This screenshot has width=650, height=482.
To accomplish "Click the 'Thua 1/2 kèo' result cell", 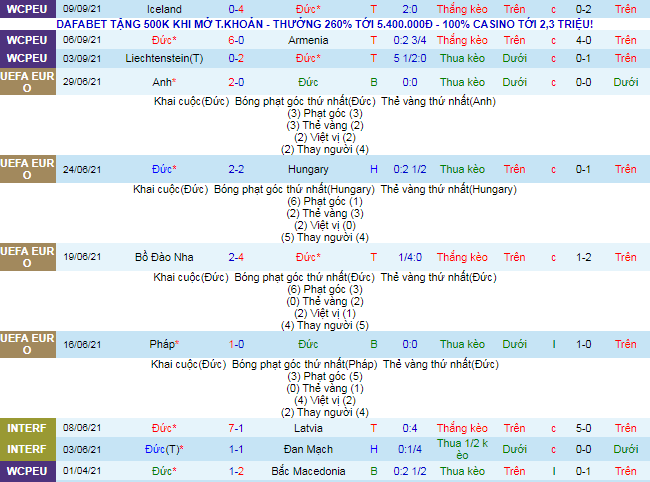I will pos(463,450).
